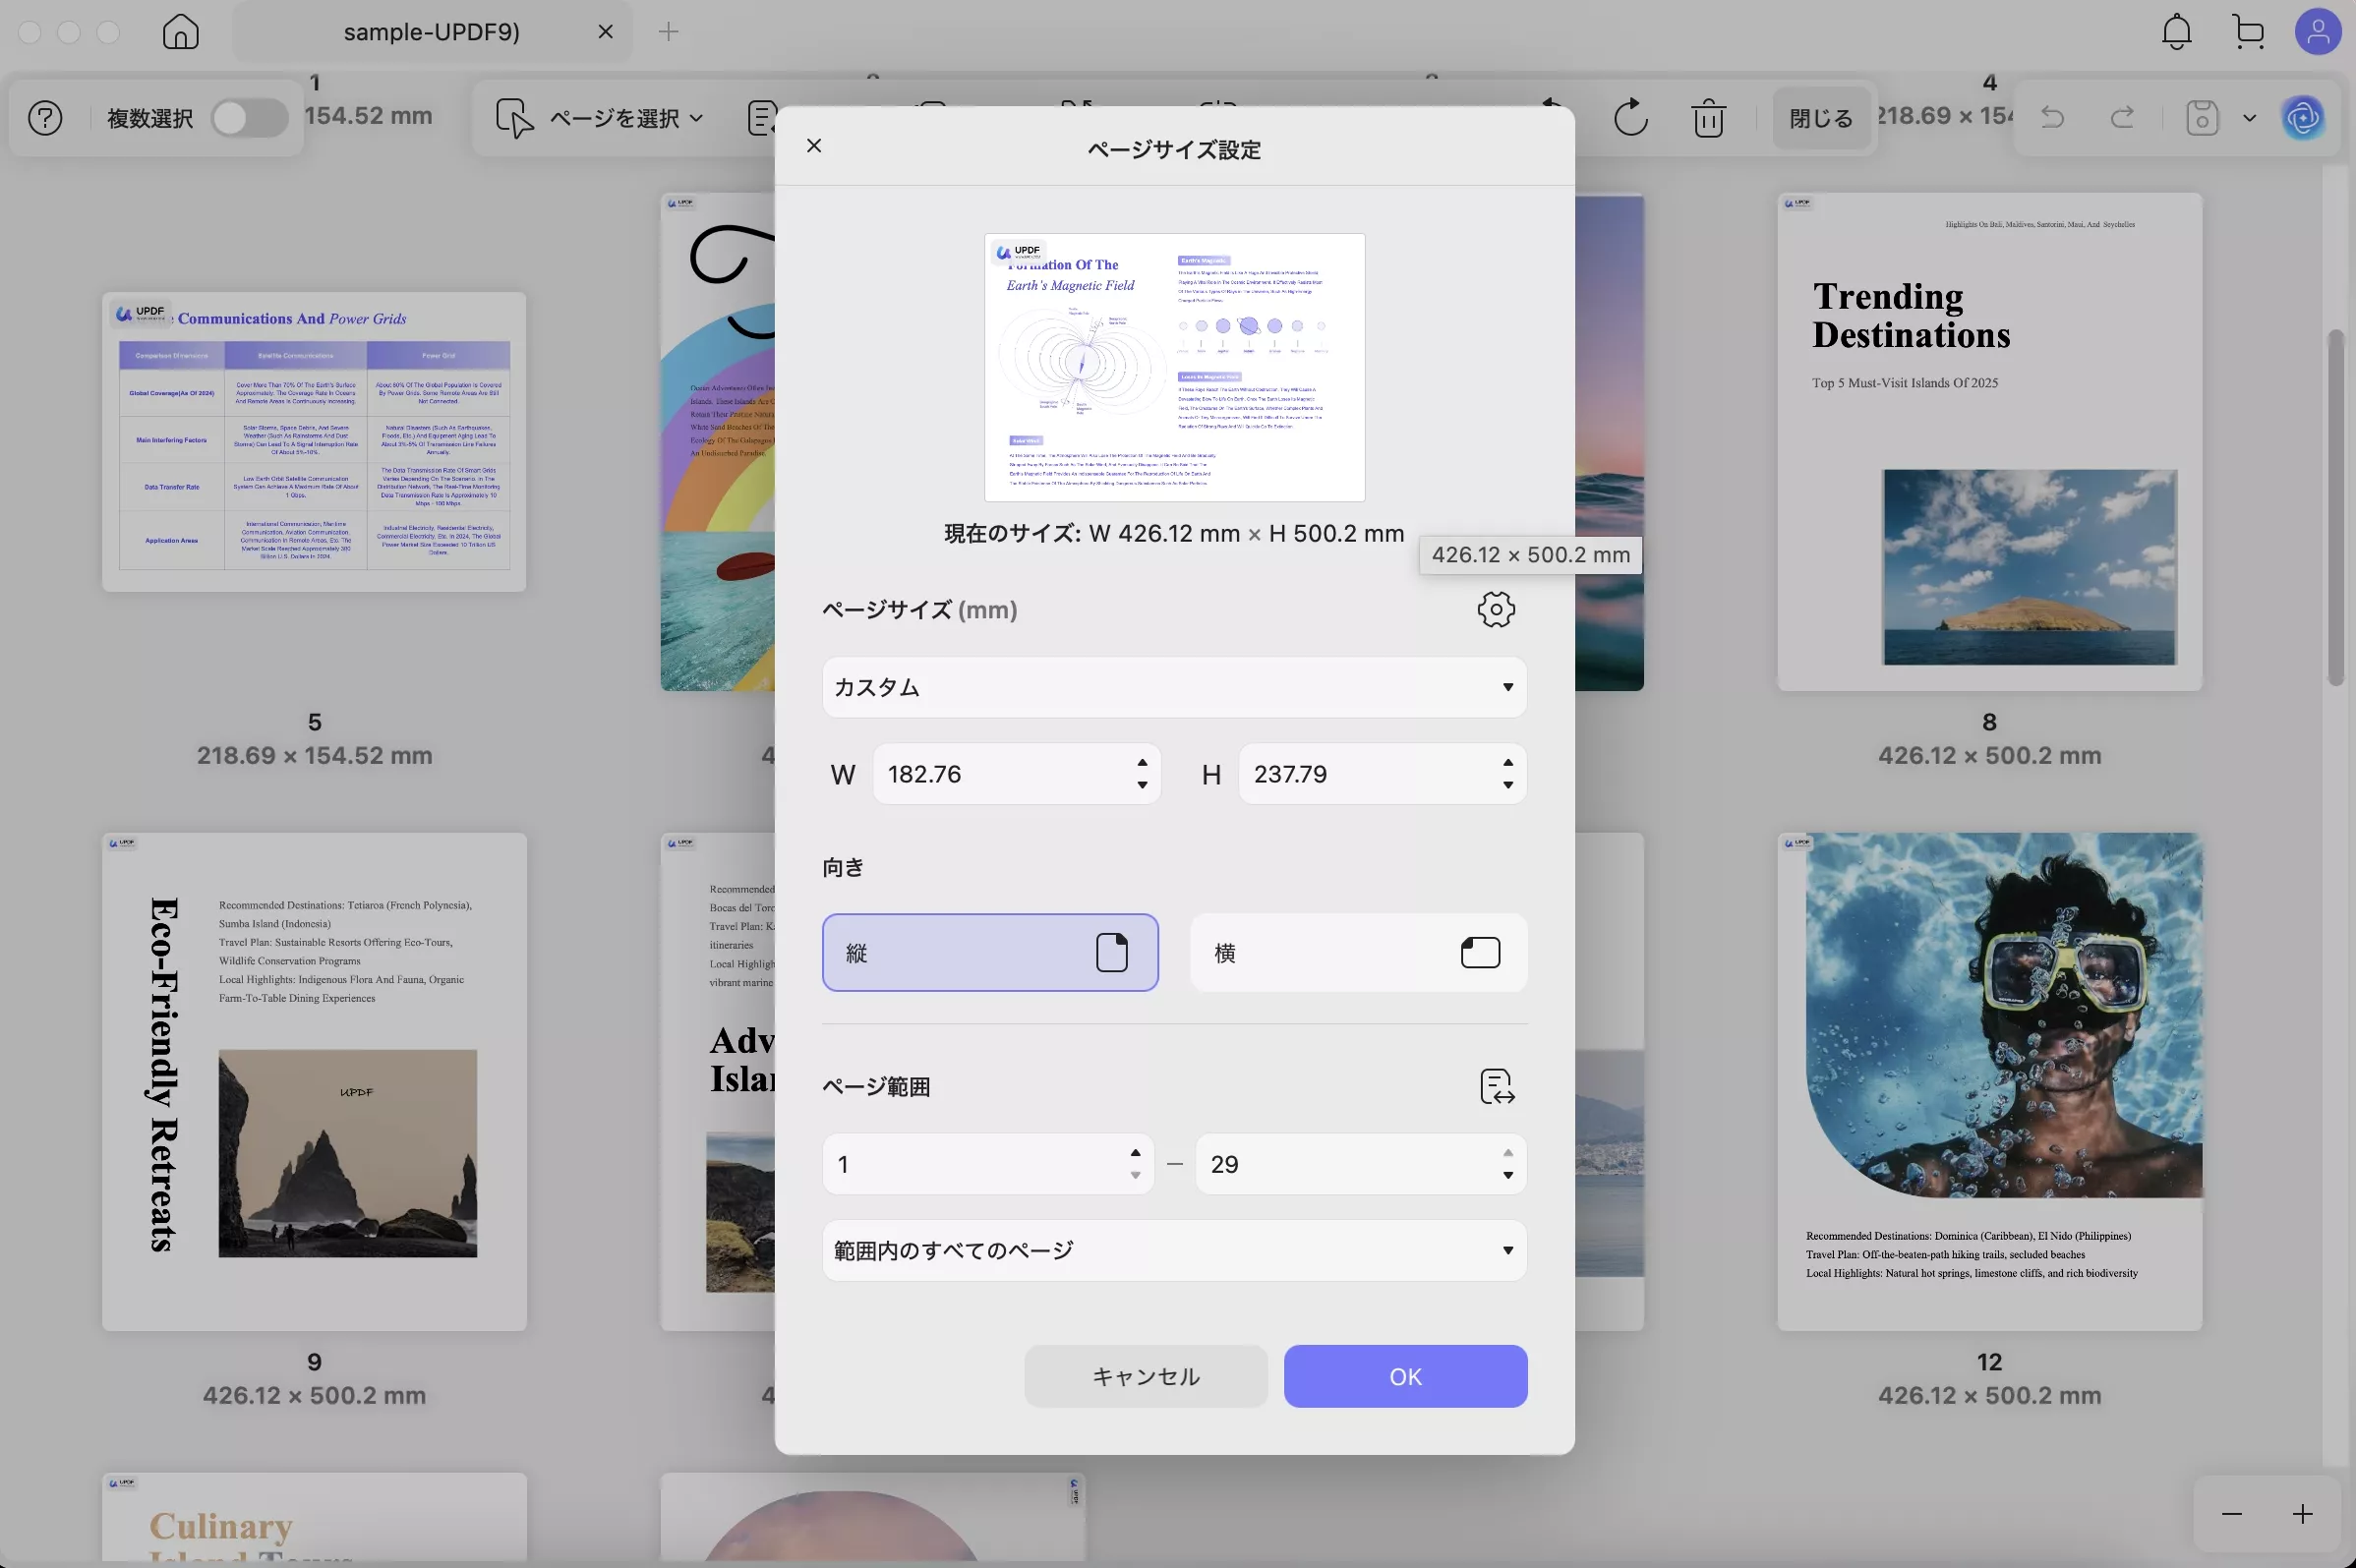Click the user account avatar

pos(2317,32)
